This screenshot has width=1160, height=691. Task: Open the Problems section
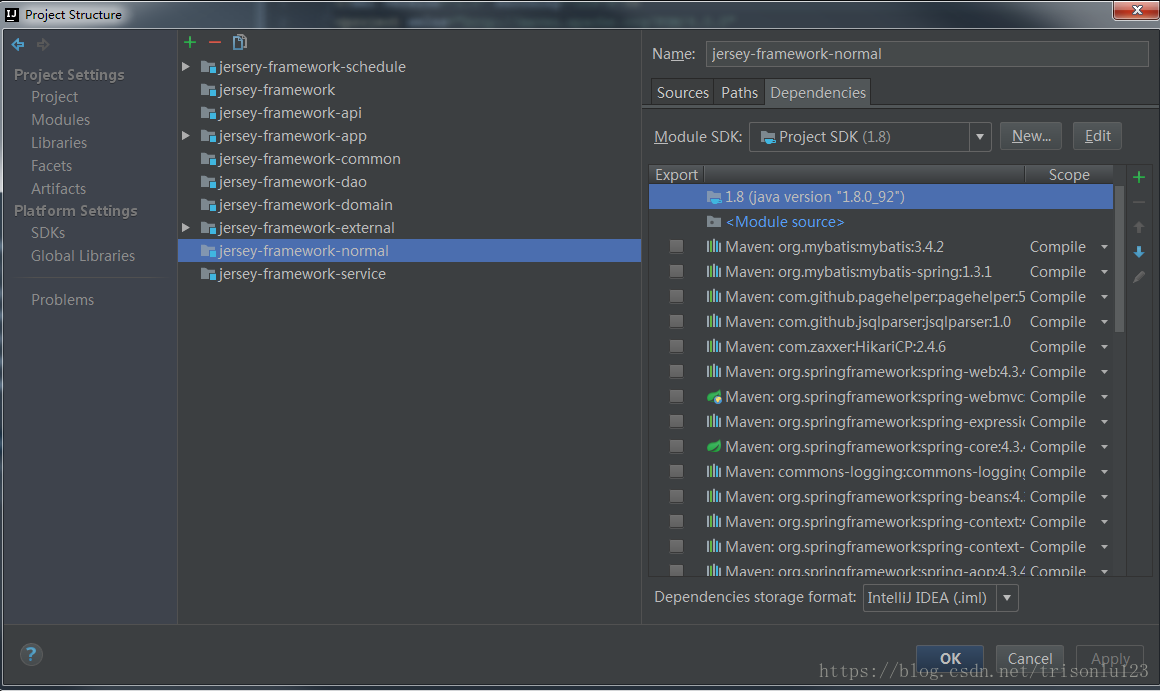point(62,300)
